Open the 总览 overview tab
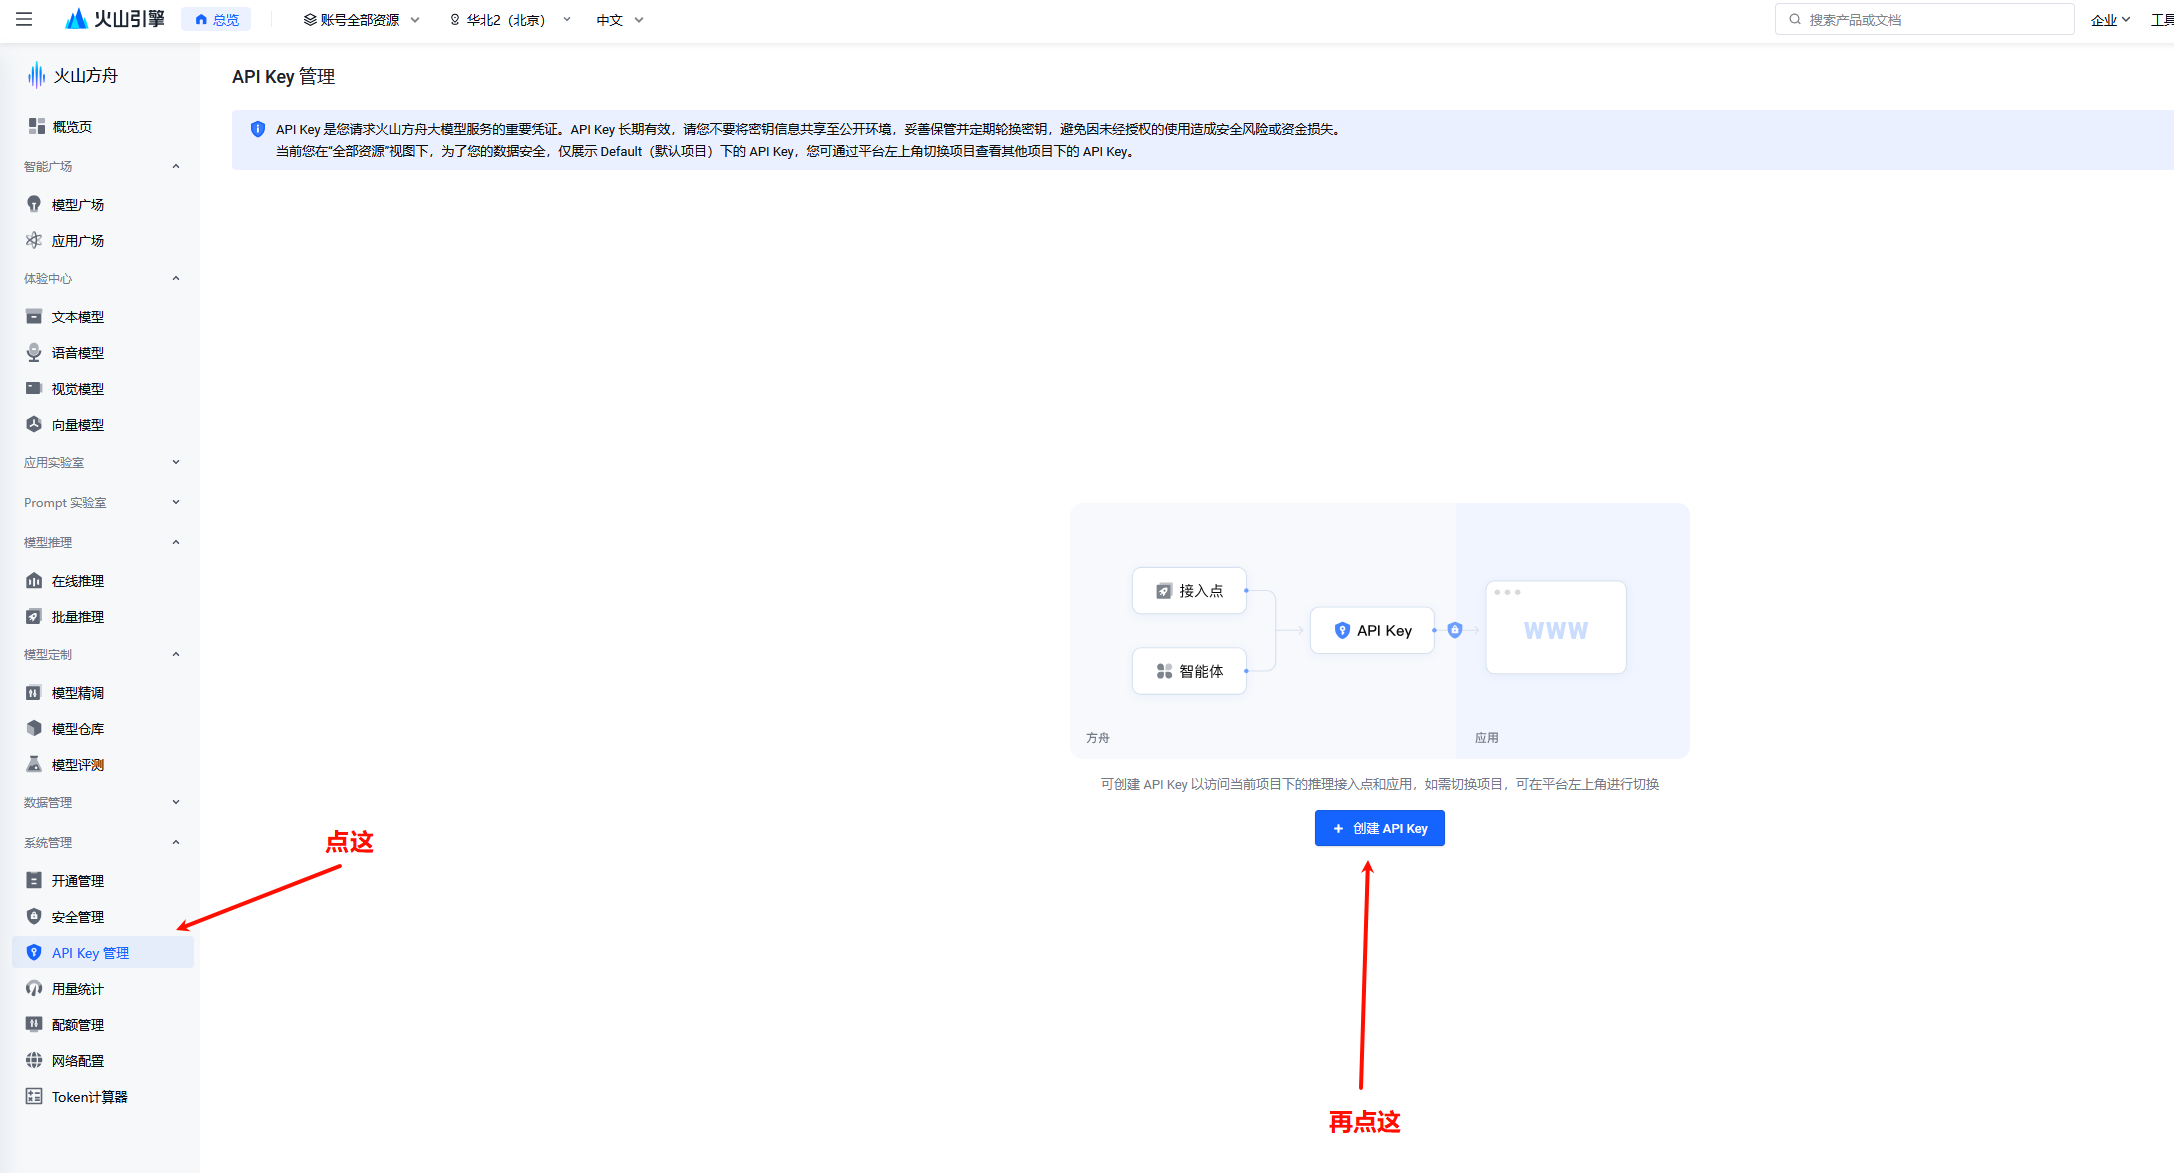 (217, 19)
